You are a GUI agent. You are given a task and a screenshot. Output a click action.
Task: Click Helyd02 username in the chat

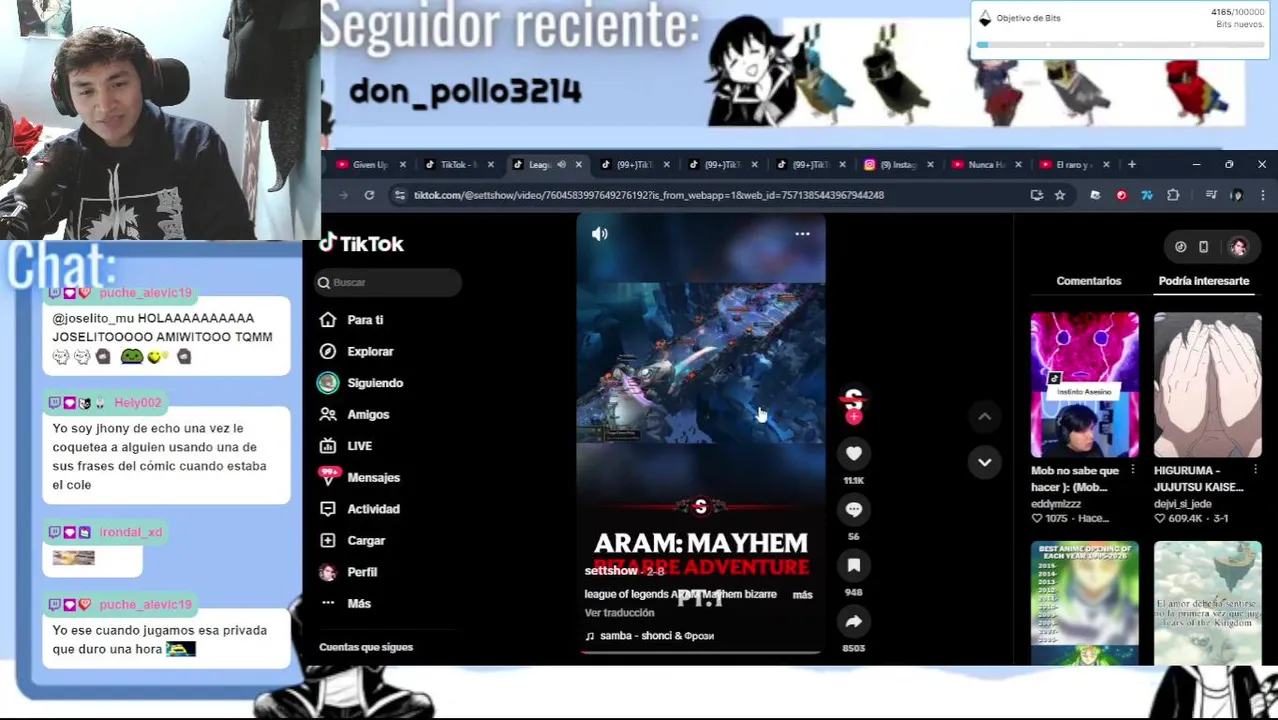click(x=137, y=403)
